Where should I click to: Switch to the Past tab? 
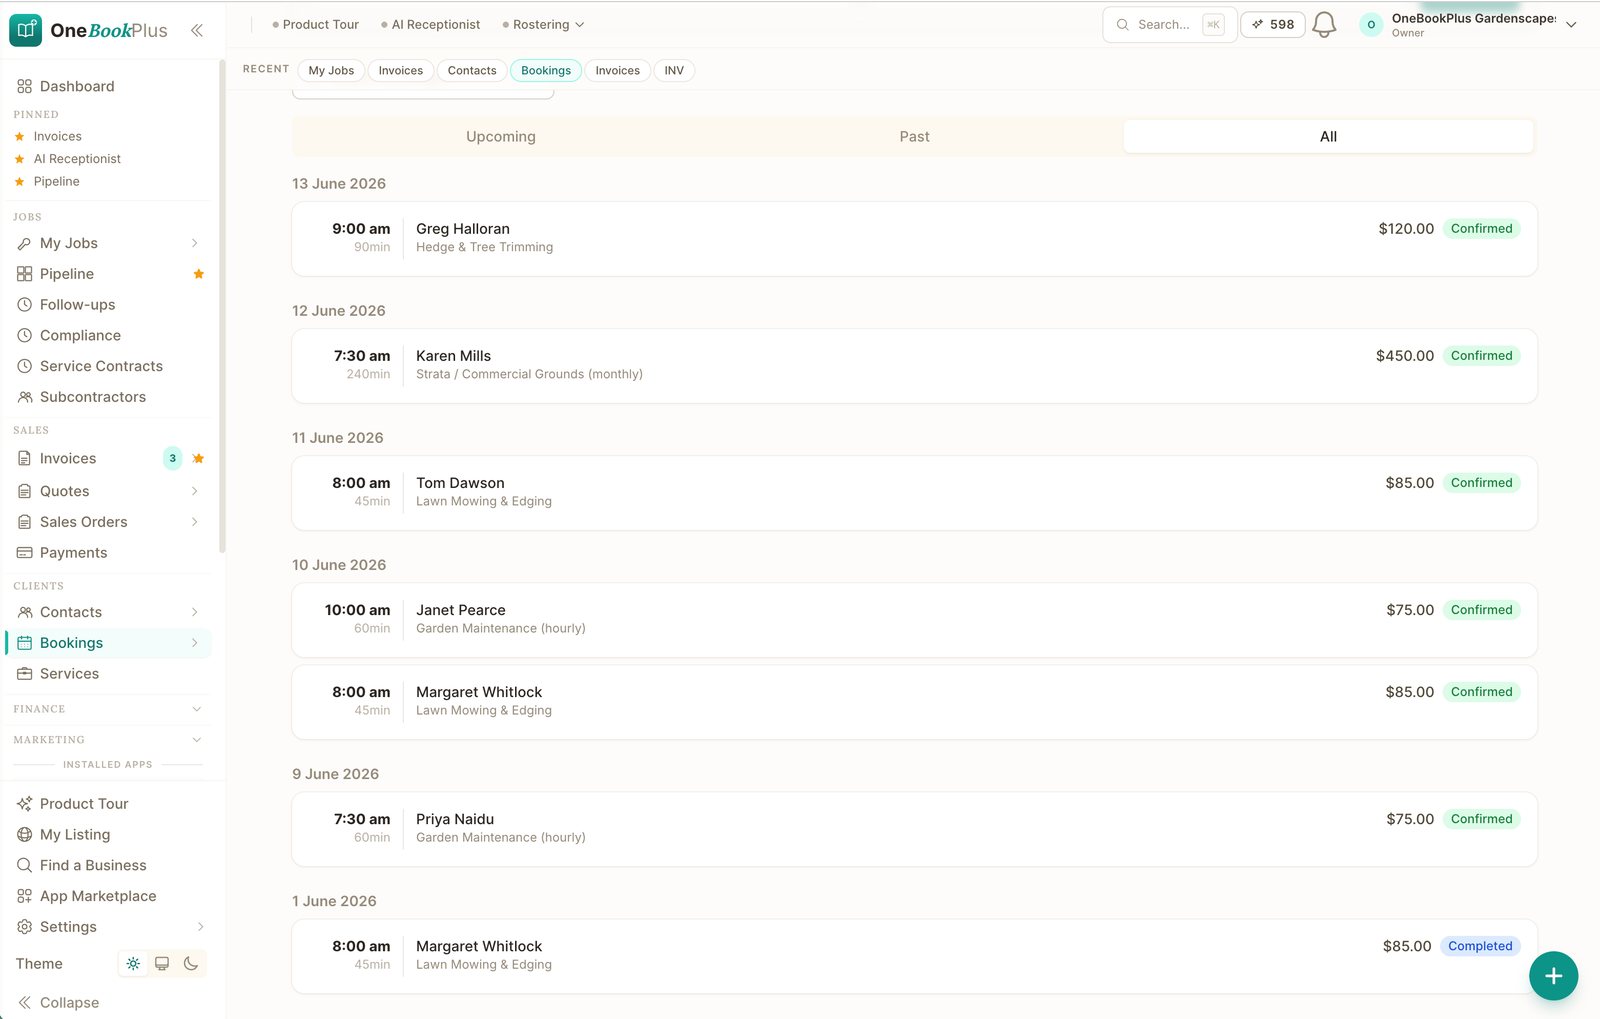point(914,137)
